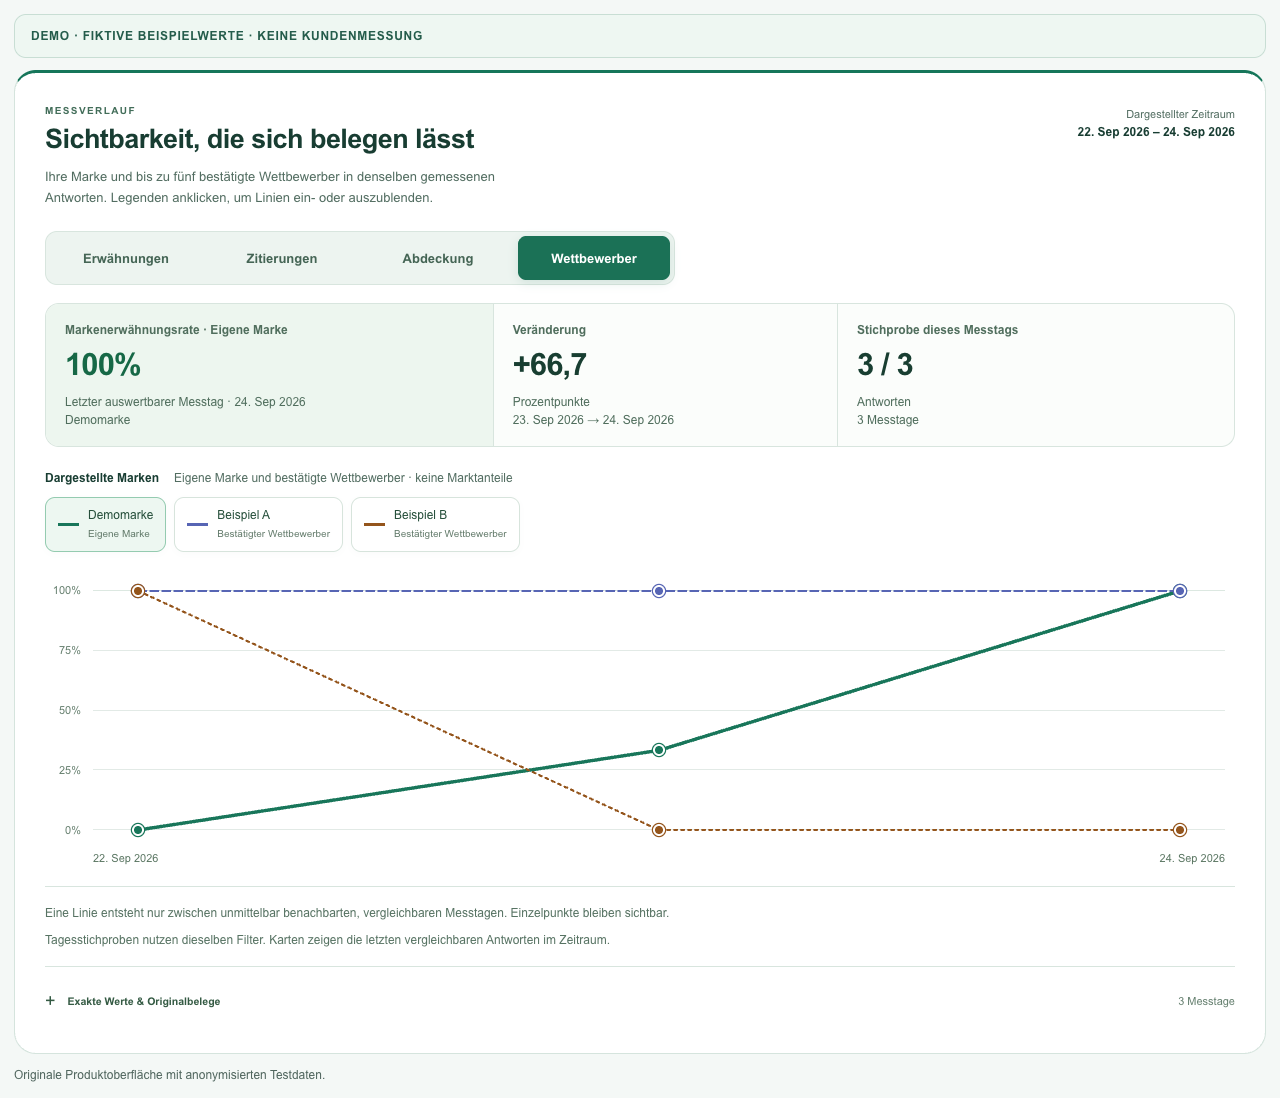Image resolution: width=1280 pixels, height=1098 pixels.
Task: Select Beispiel A middle data point at 100%
Action: pos(659,591)
